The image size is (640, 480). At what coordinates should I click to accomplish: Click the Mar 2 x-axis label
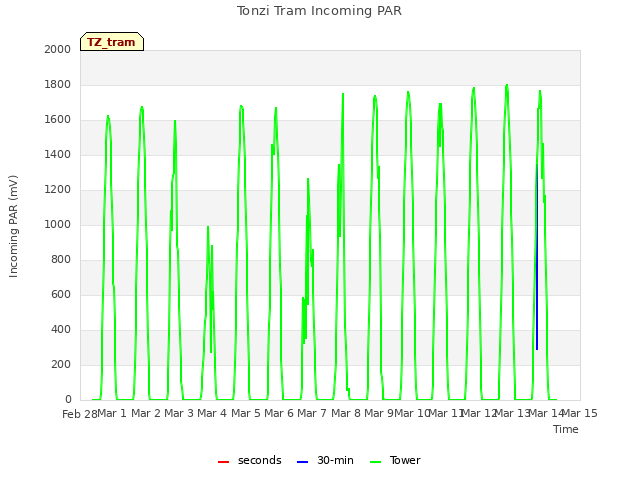[146, 413]
